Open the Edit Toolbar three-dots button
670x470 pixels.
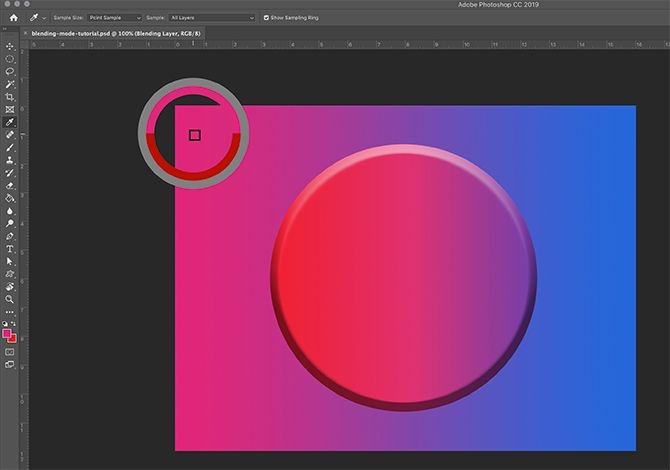pos(10,312)
